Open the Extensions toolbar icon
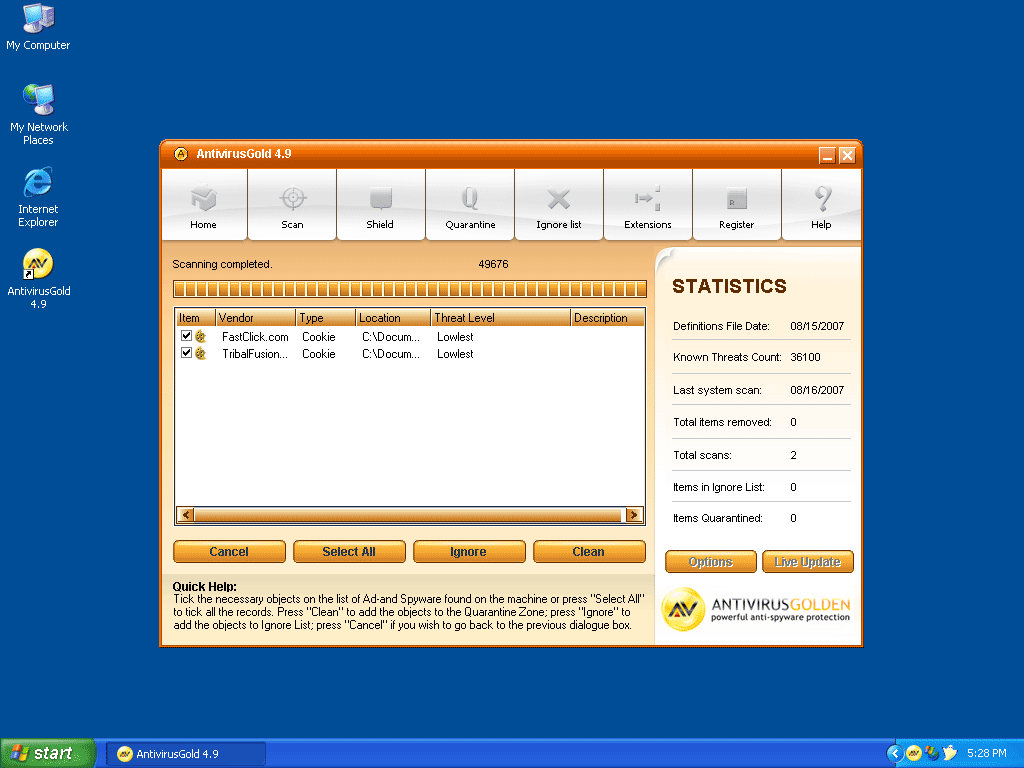1024x768 pixels. pos(648,200)
